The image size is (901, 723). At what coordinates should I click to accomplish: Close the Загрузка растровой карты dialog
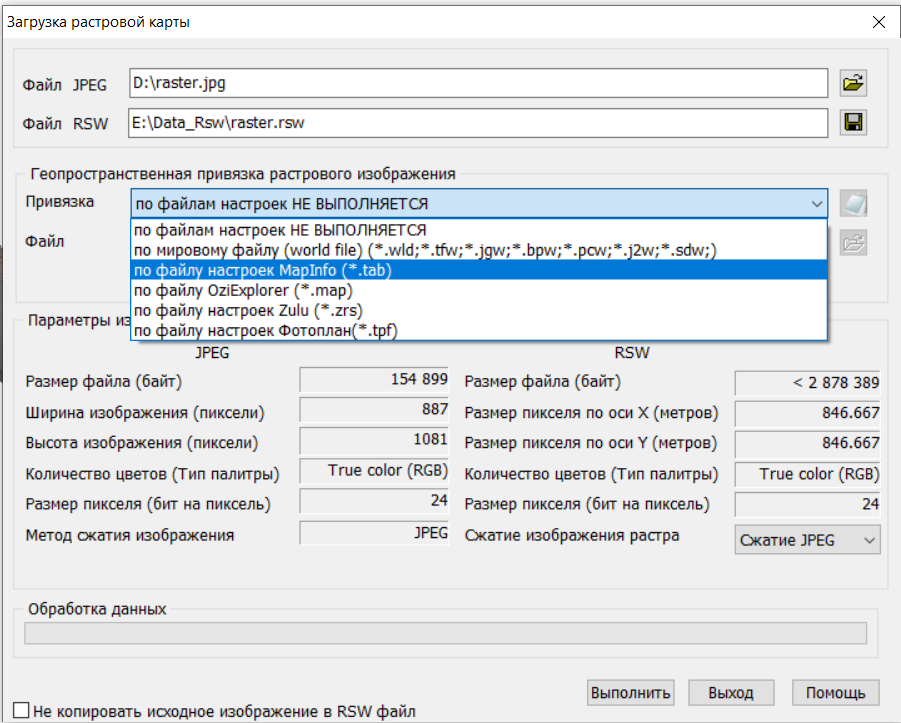pos(878,22)
